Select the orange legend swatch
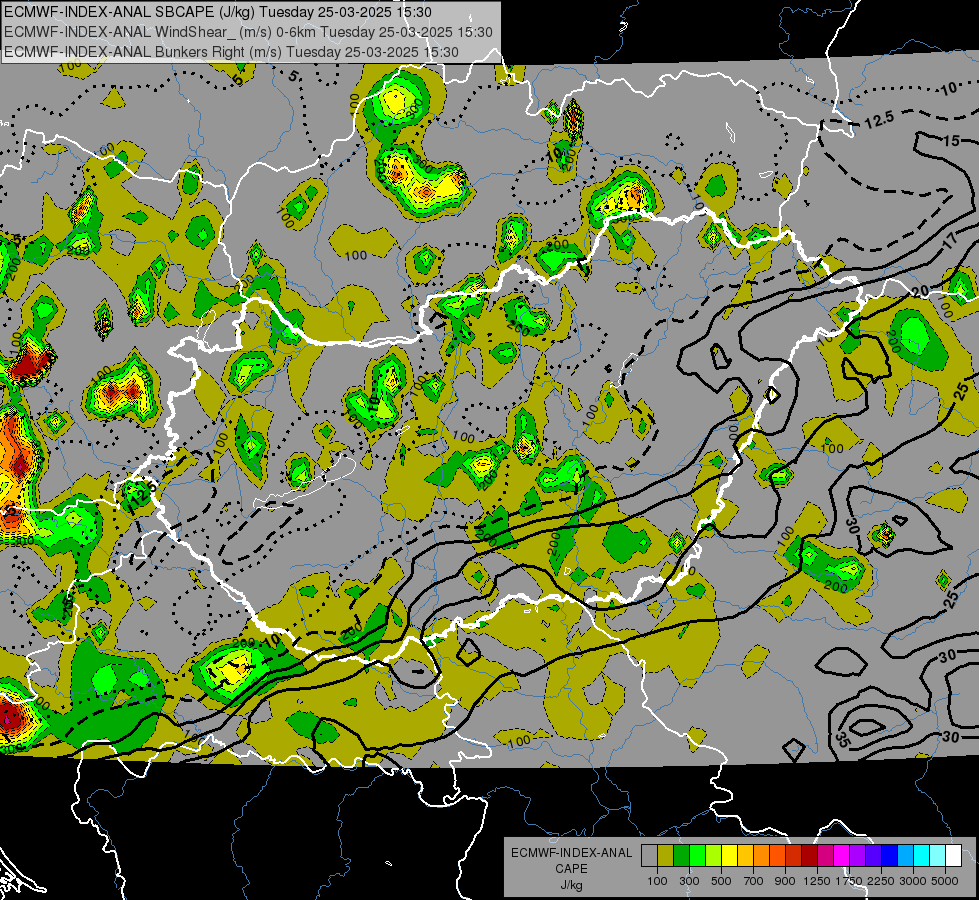 761,856
